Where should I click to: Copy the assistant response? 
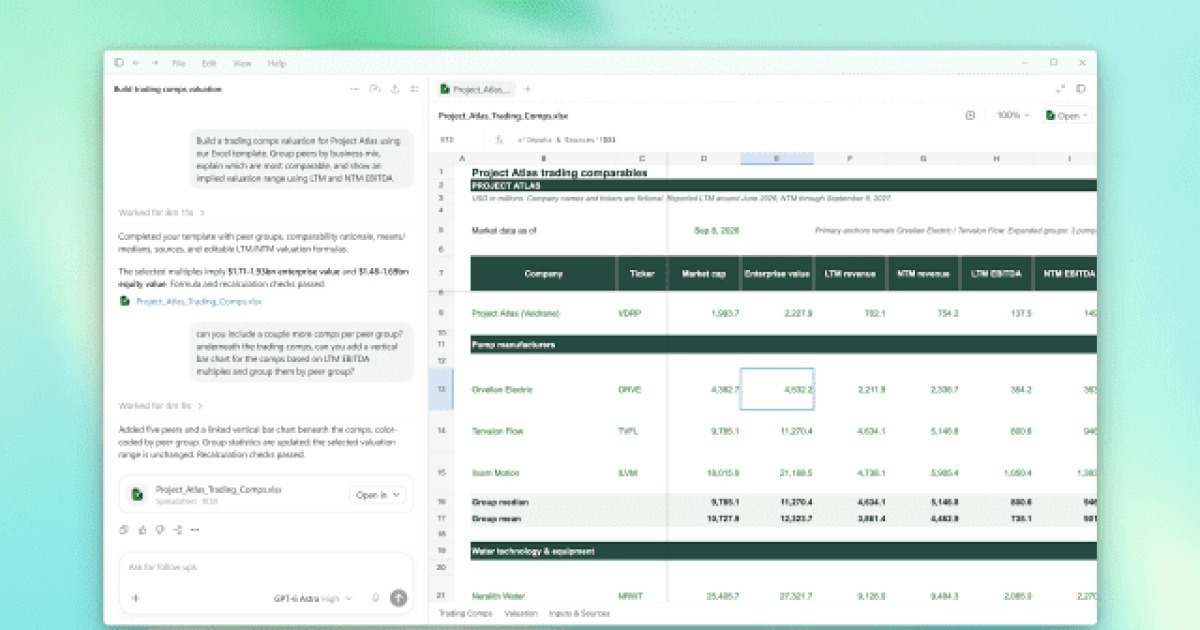click(x=123, y=529)
